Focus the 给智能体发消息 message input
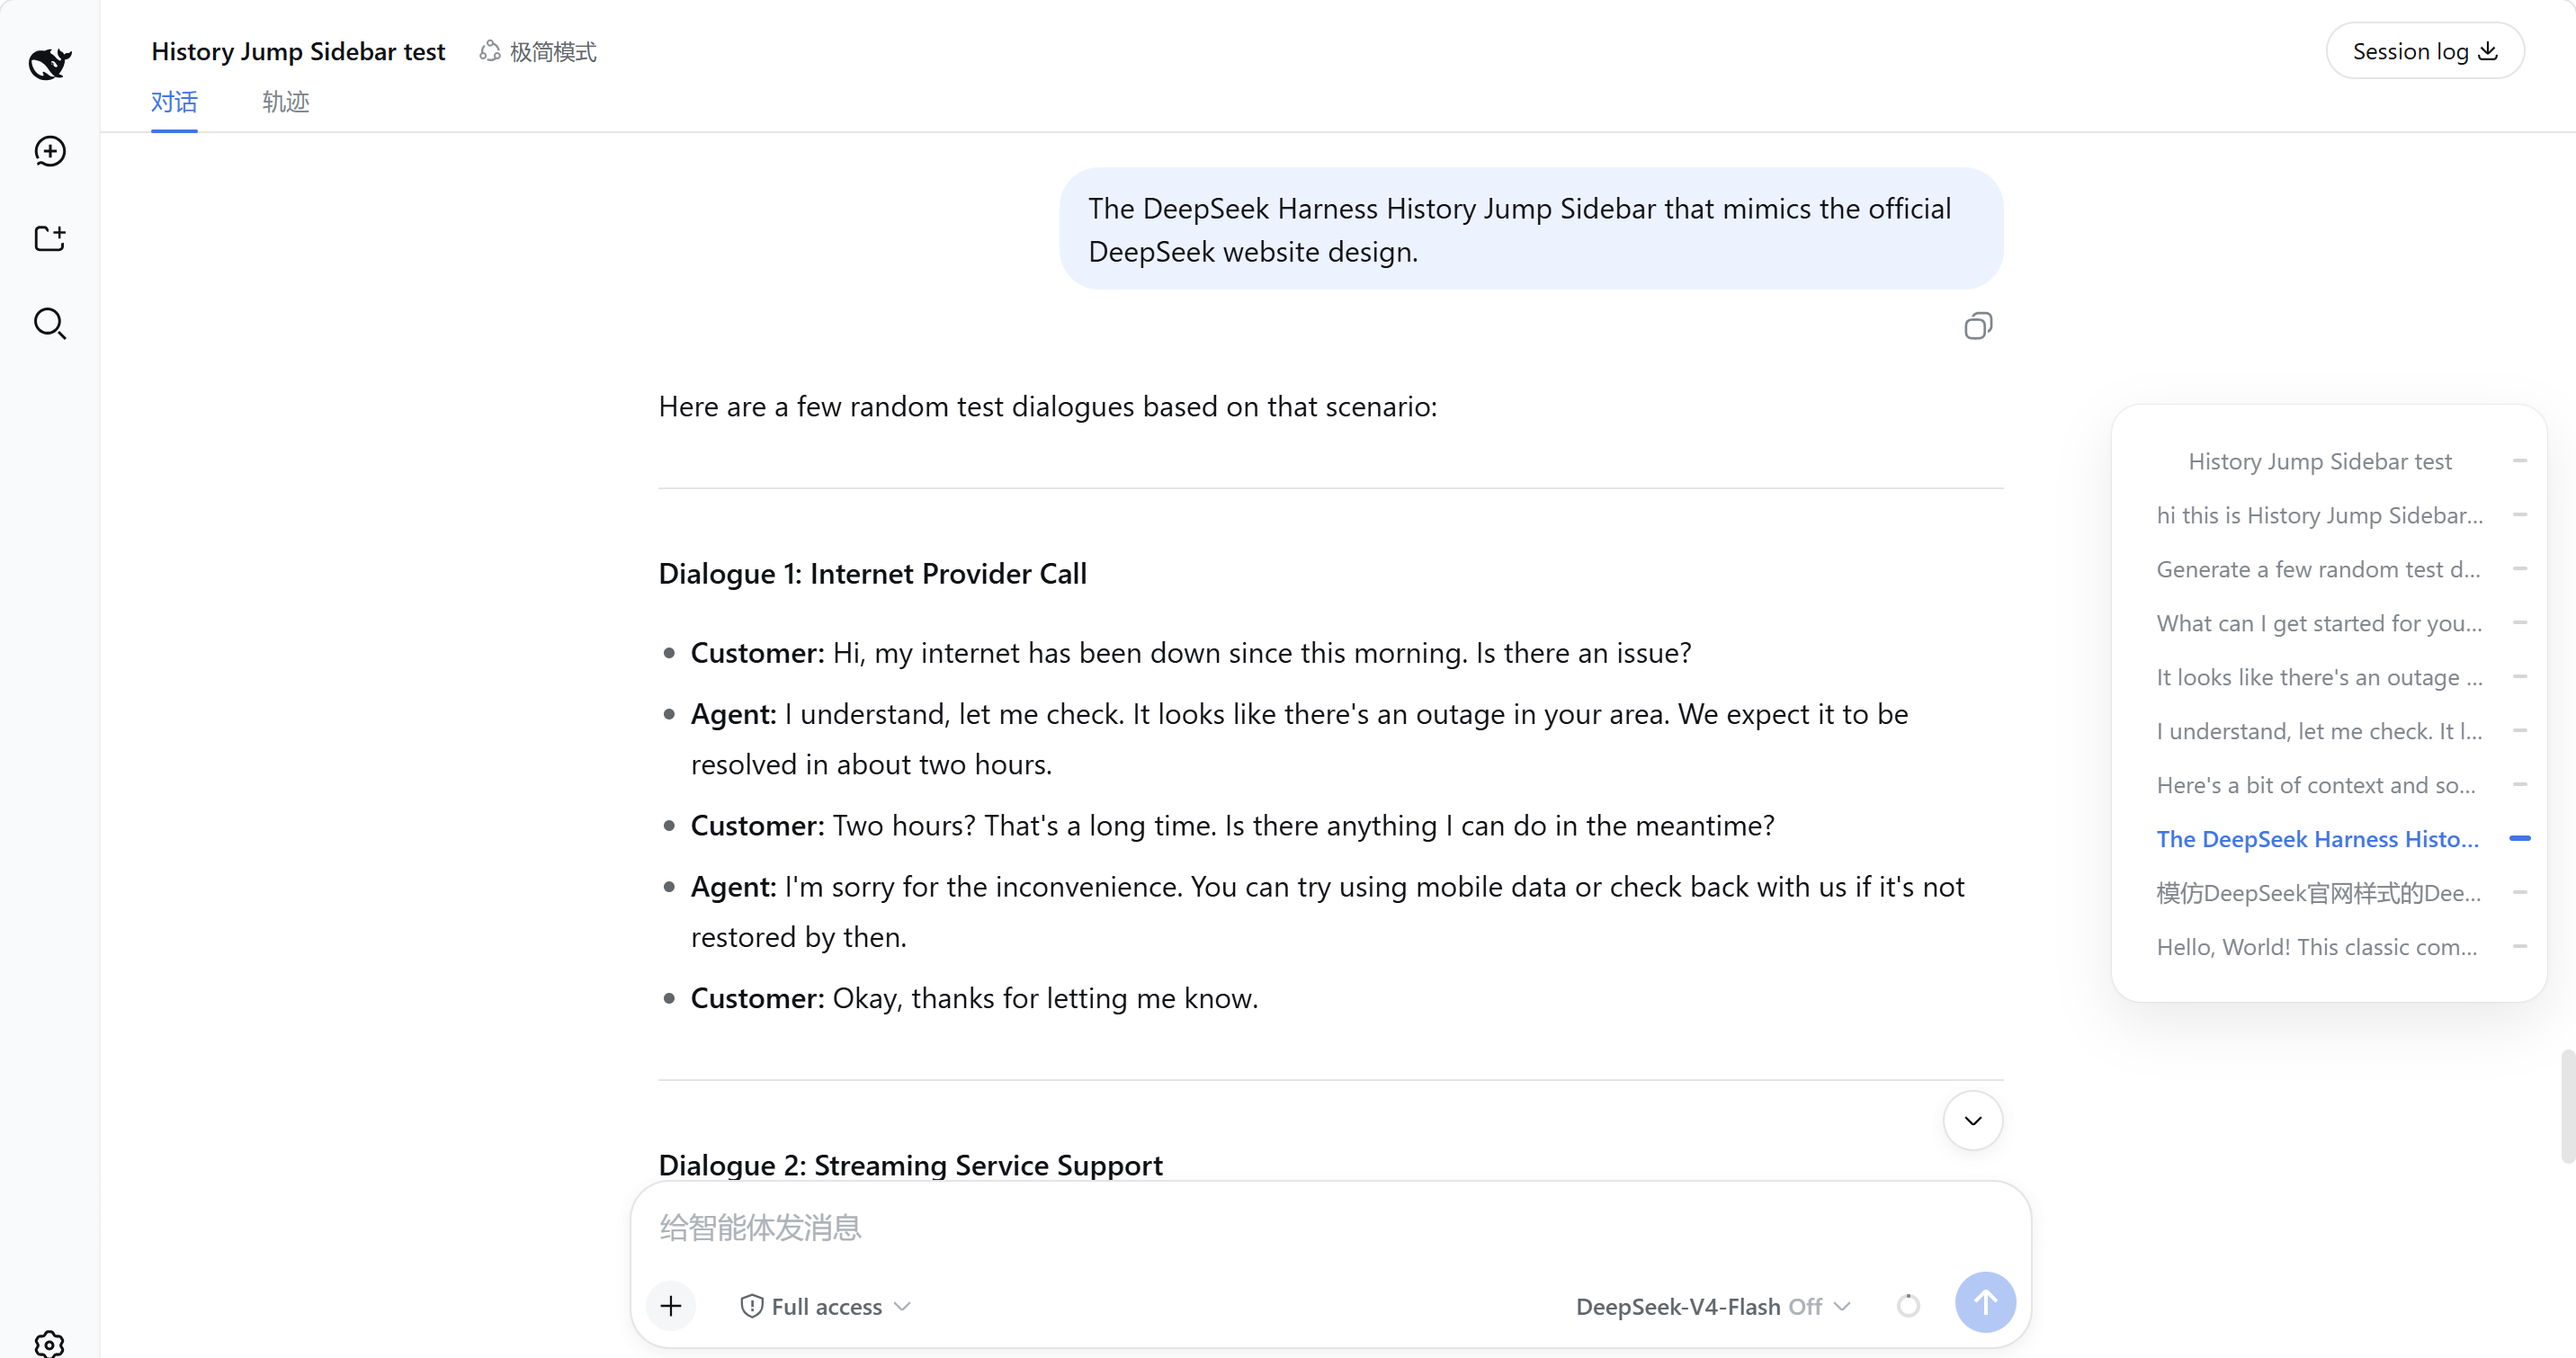Image resolution: width=2576 pixels, height=1358 pixels. 1330,1227
